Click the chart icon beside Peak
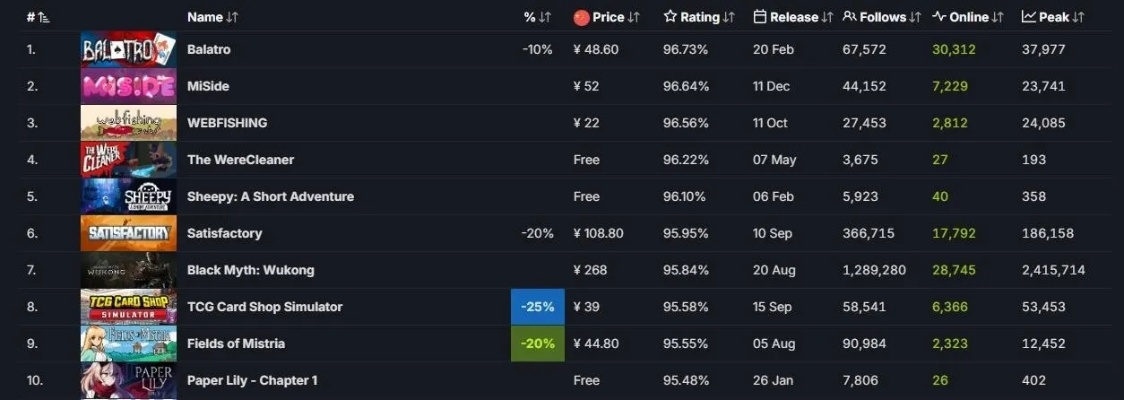 point(1029,17)
